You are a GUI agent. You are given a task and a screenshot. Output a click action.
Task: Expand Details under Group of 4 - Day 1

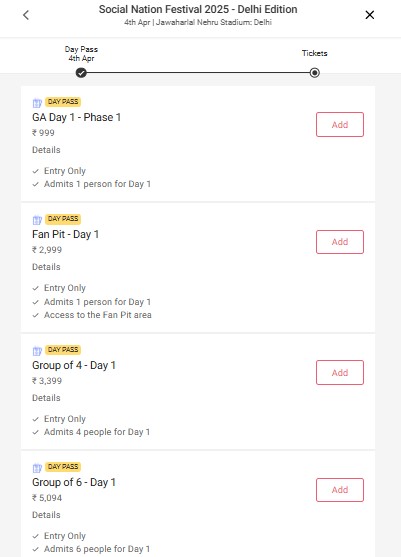click(46, 398)
